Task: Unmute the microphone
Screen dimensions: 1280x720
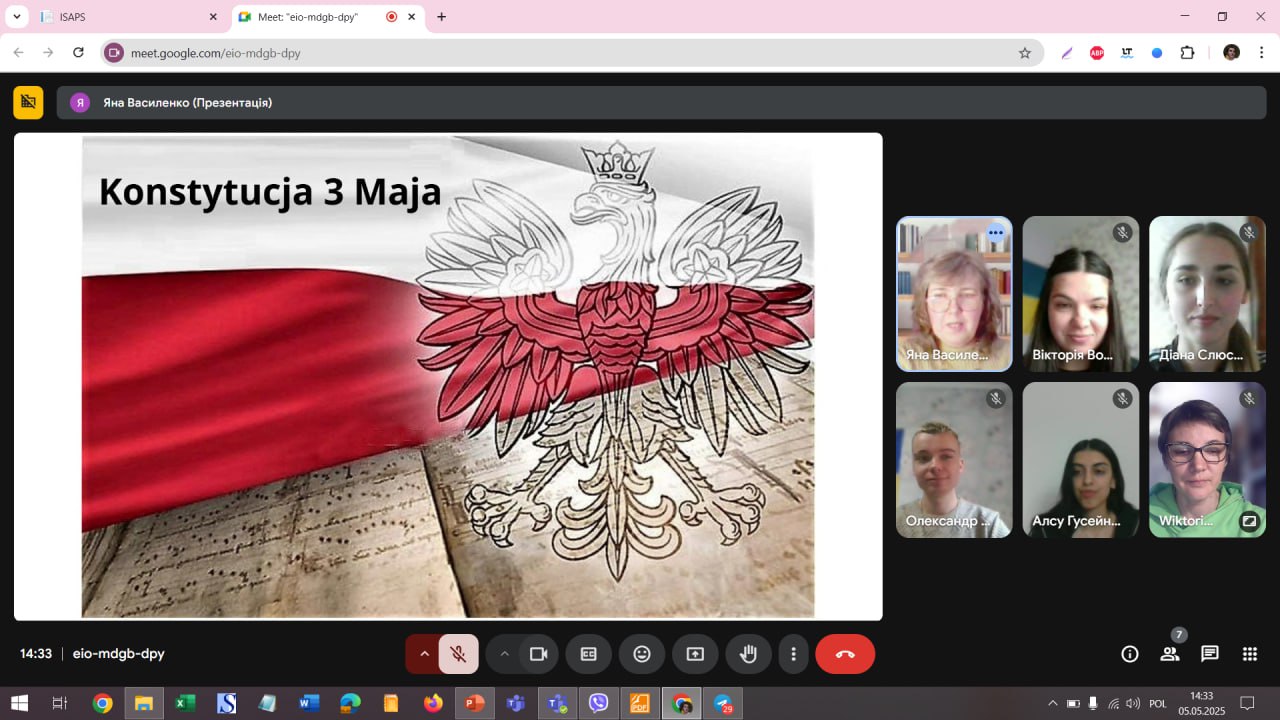Action: 459,654
